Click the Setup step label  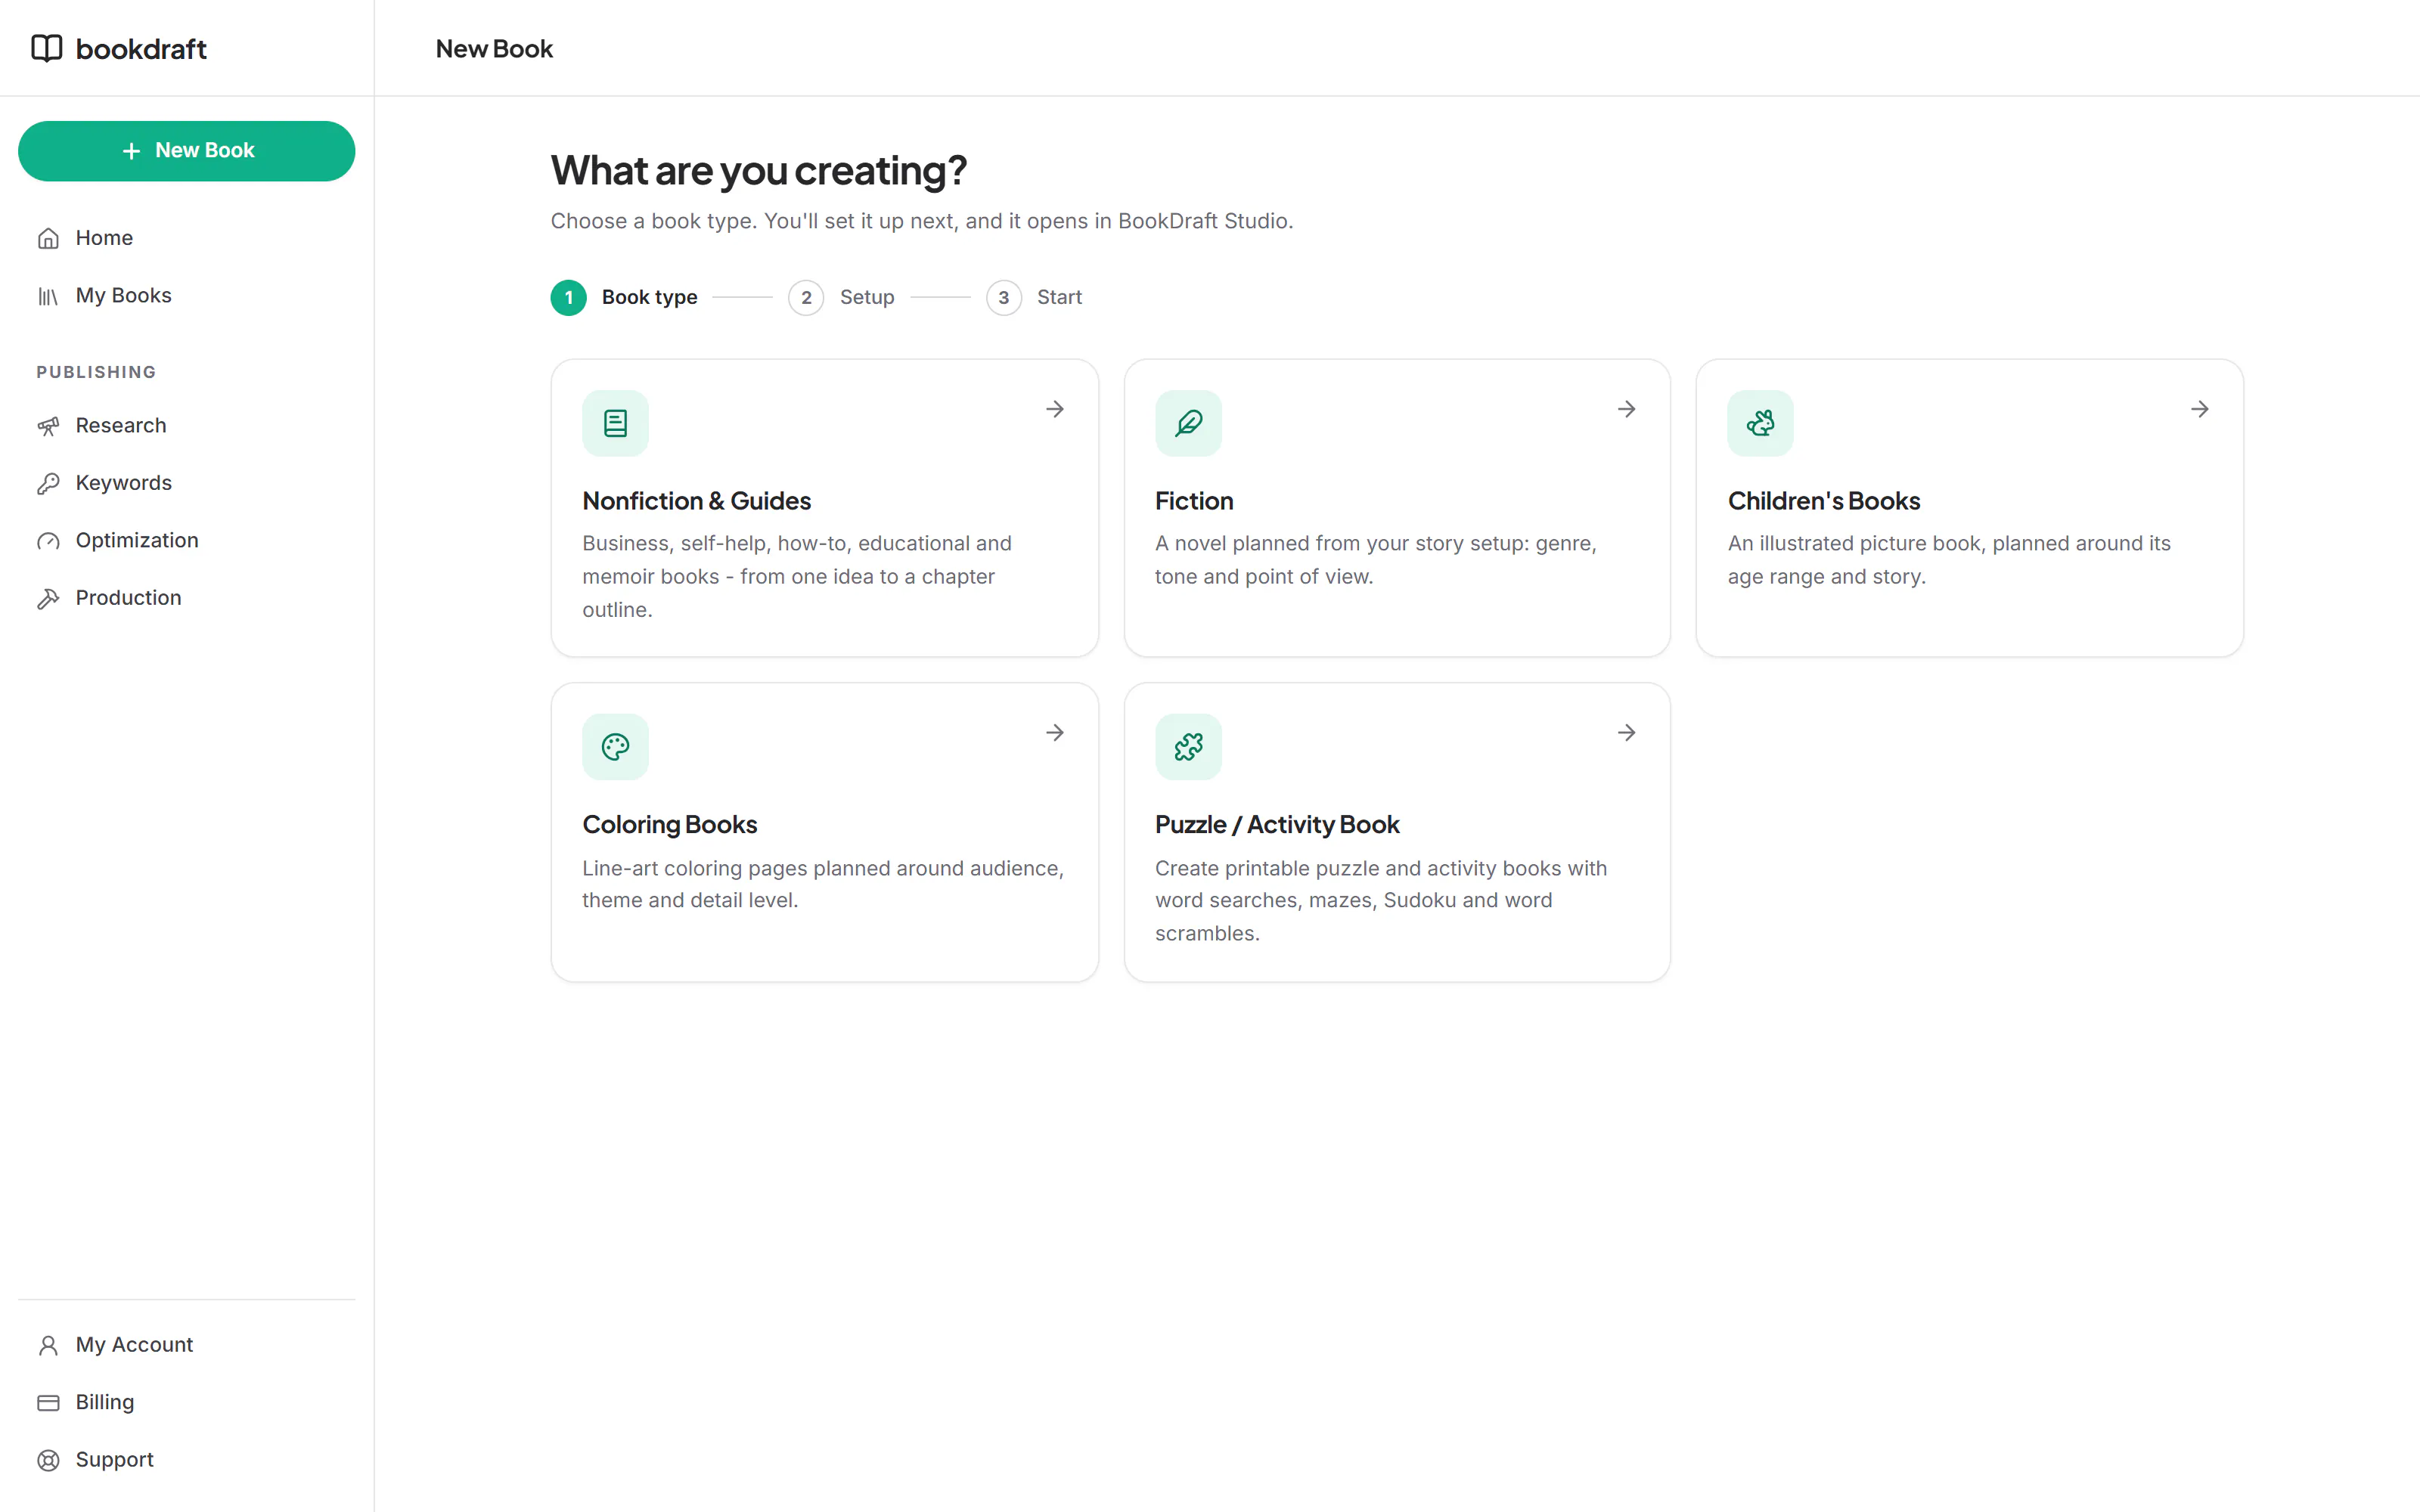pyautogui.click(x=867, y=297)
